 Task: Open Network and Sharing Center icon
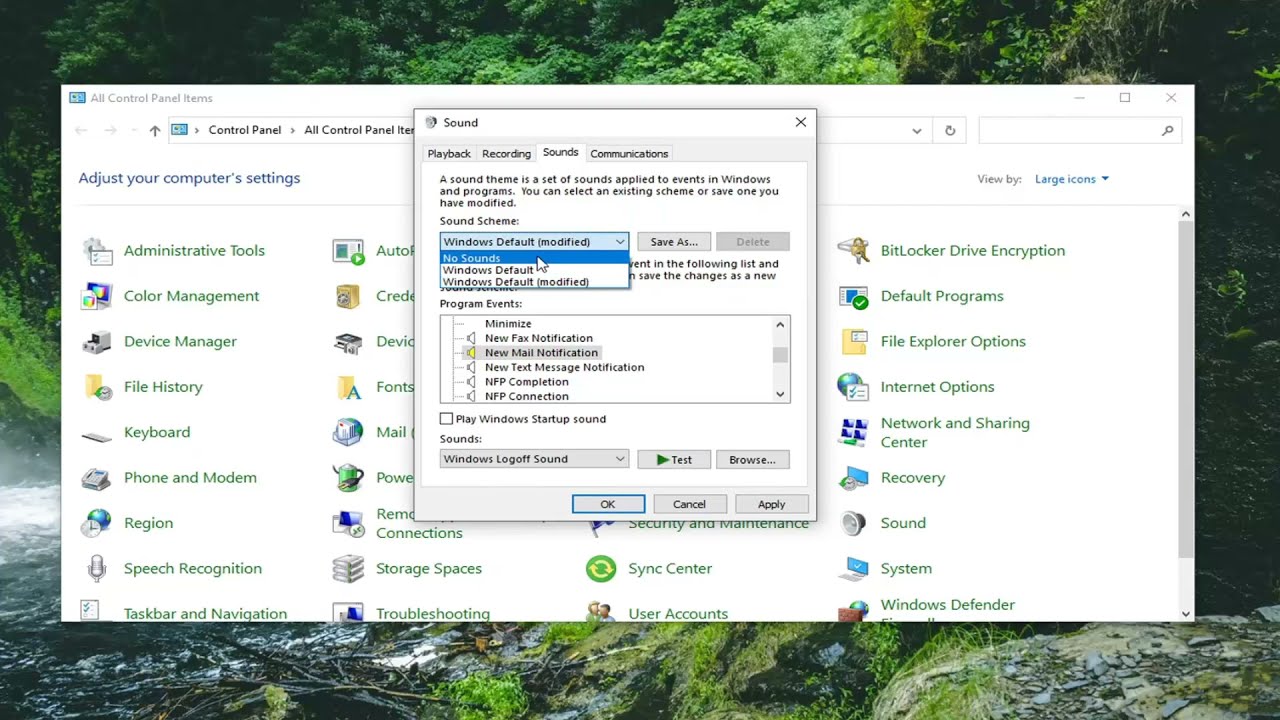click(x=853, y=433)
